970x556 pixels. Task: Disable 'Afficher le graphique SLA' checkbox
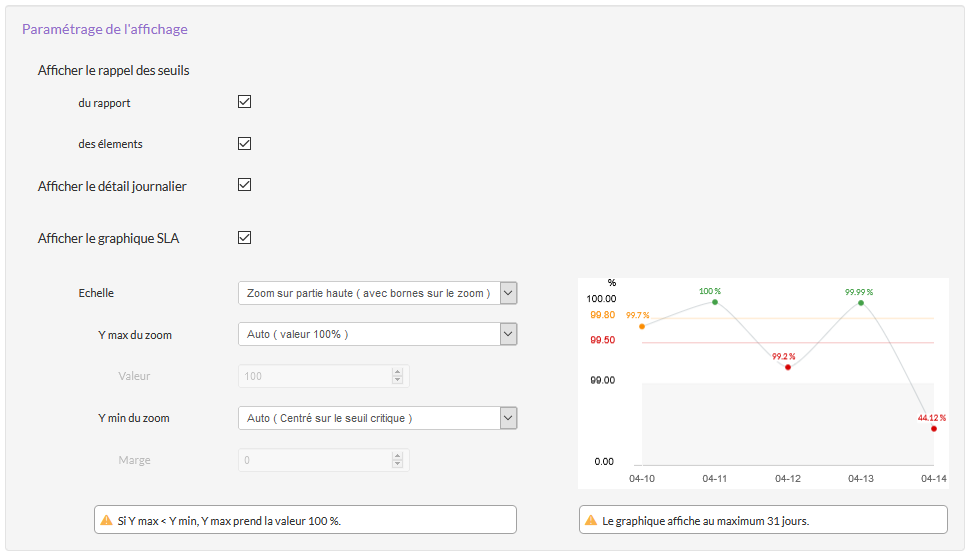click(244, 238)
